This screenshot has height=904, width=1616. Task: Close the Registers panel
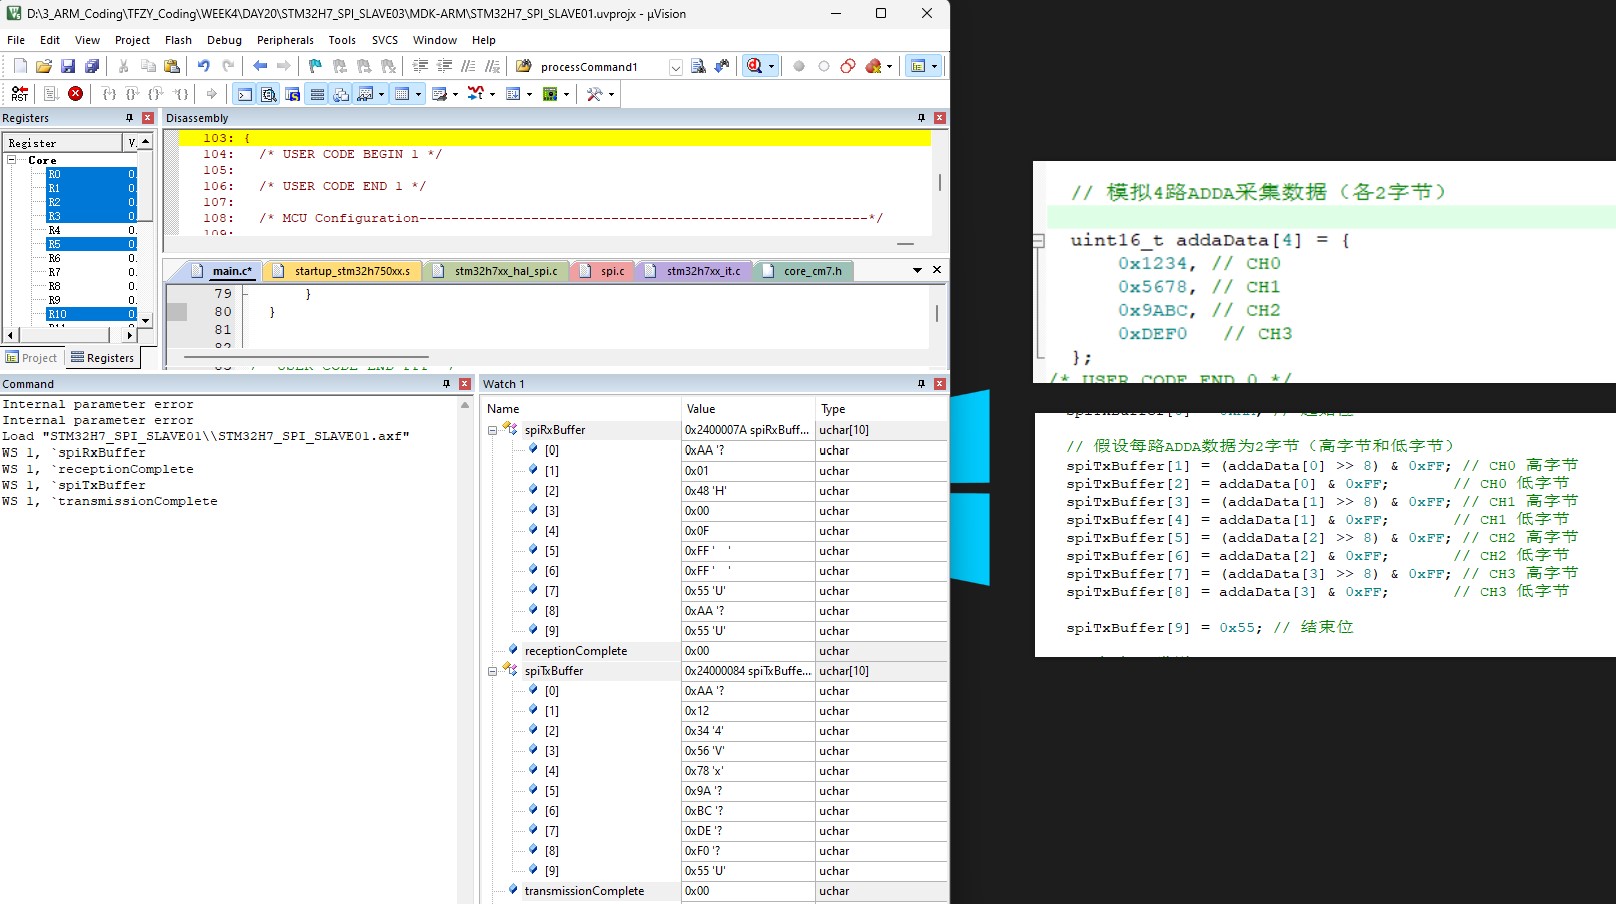point(148,118)
